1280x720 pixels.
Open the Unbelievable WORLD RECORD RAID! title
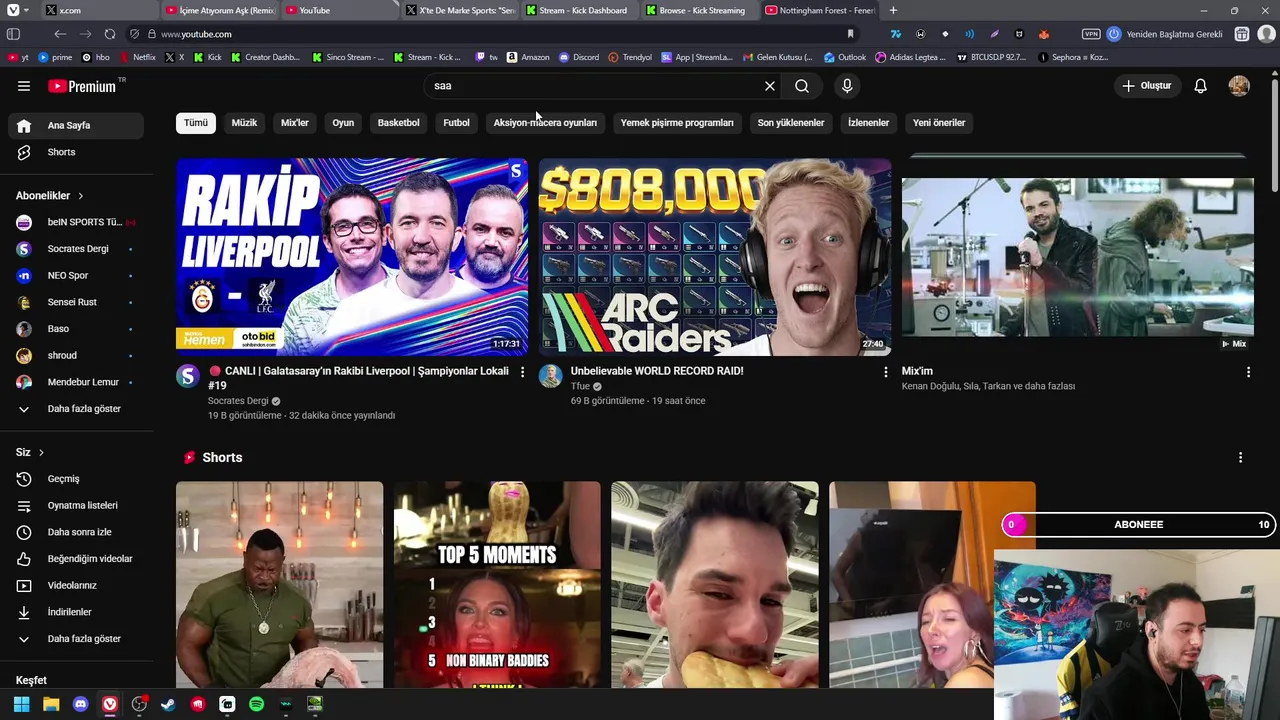tap(657, 371)
